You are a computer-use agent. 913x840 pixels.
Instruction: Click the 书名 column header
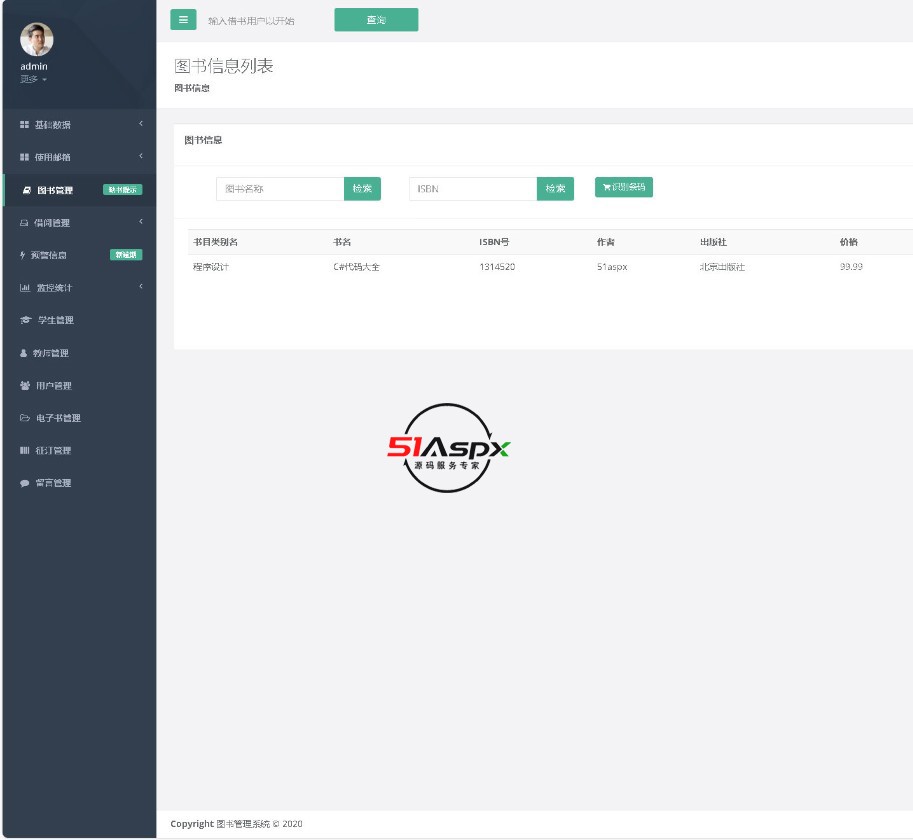coord(342,242)
